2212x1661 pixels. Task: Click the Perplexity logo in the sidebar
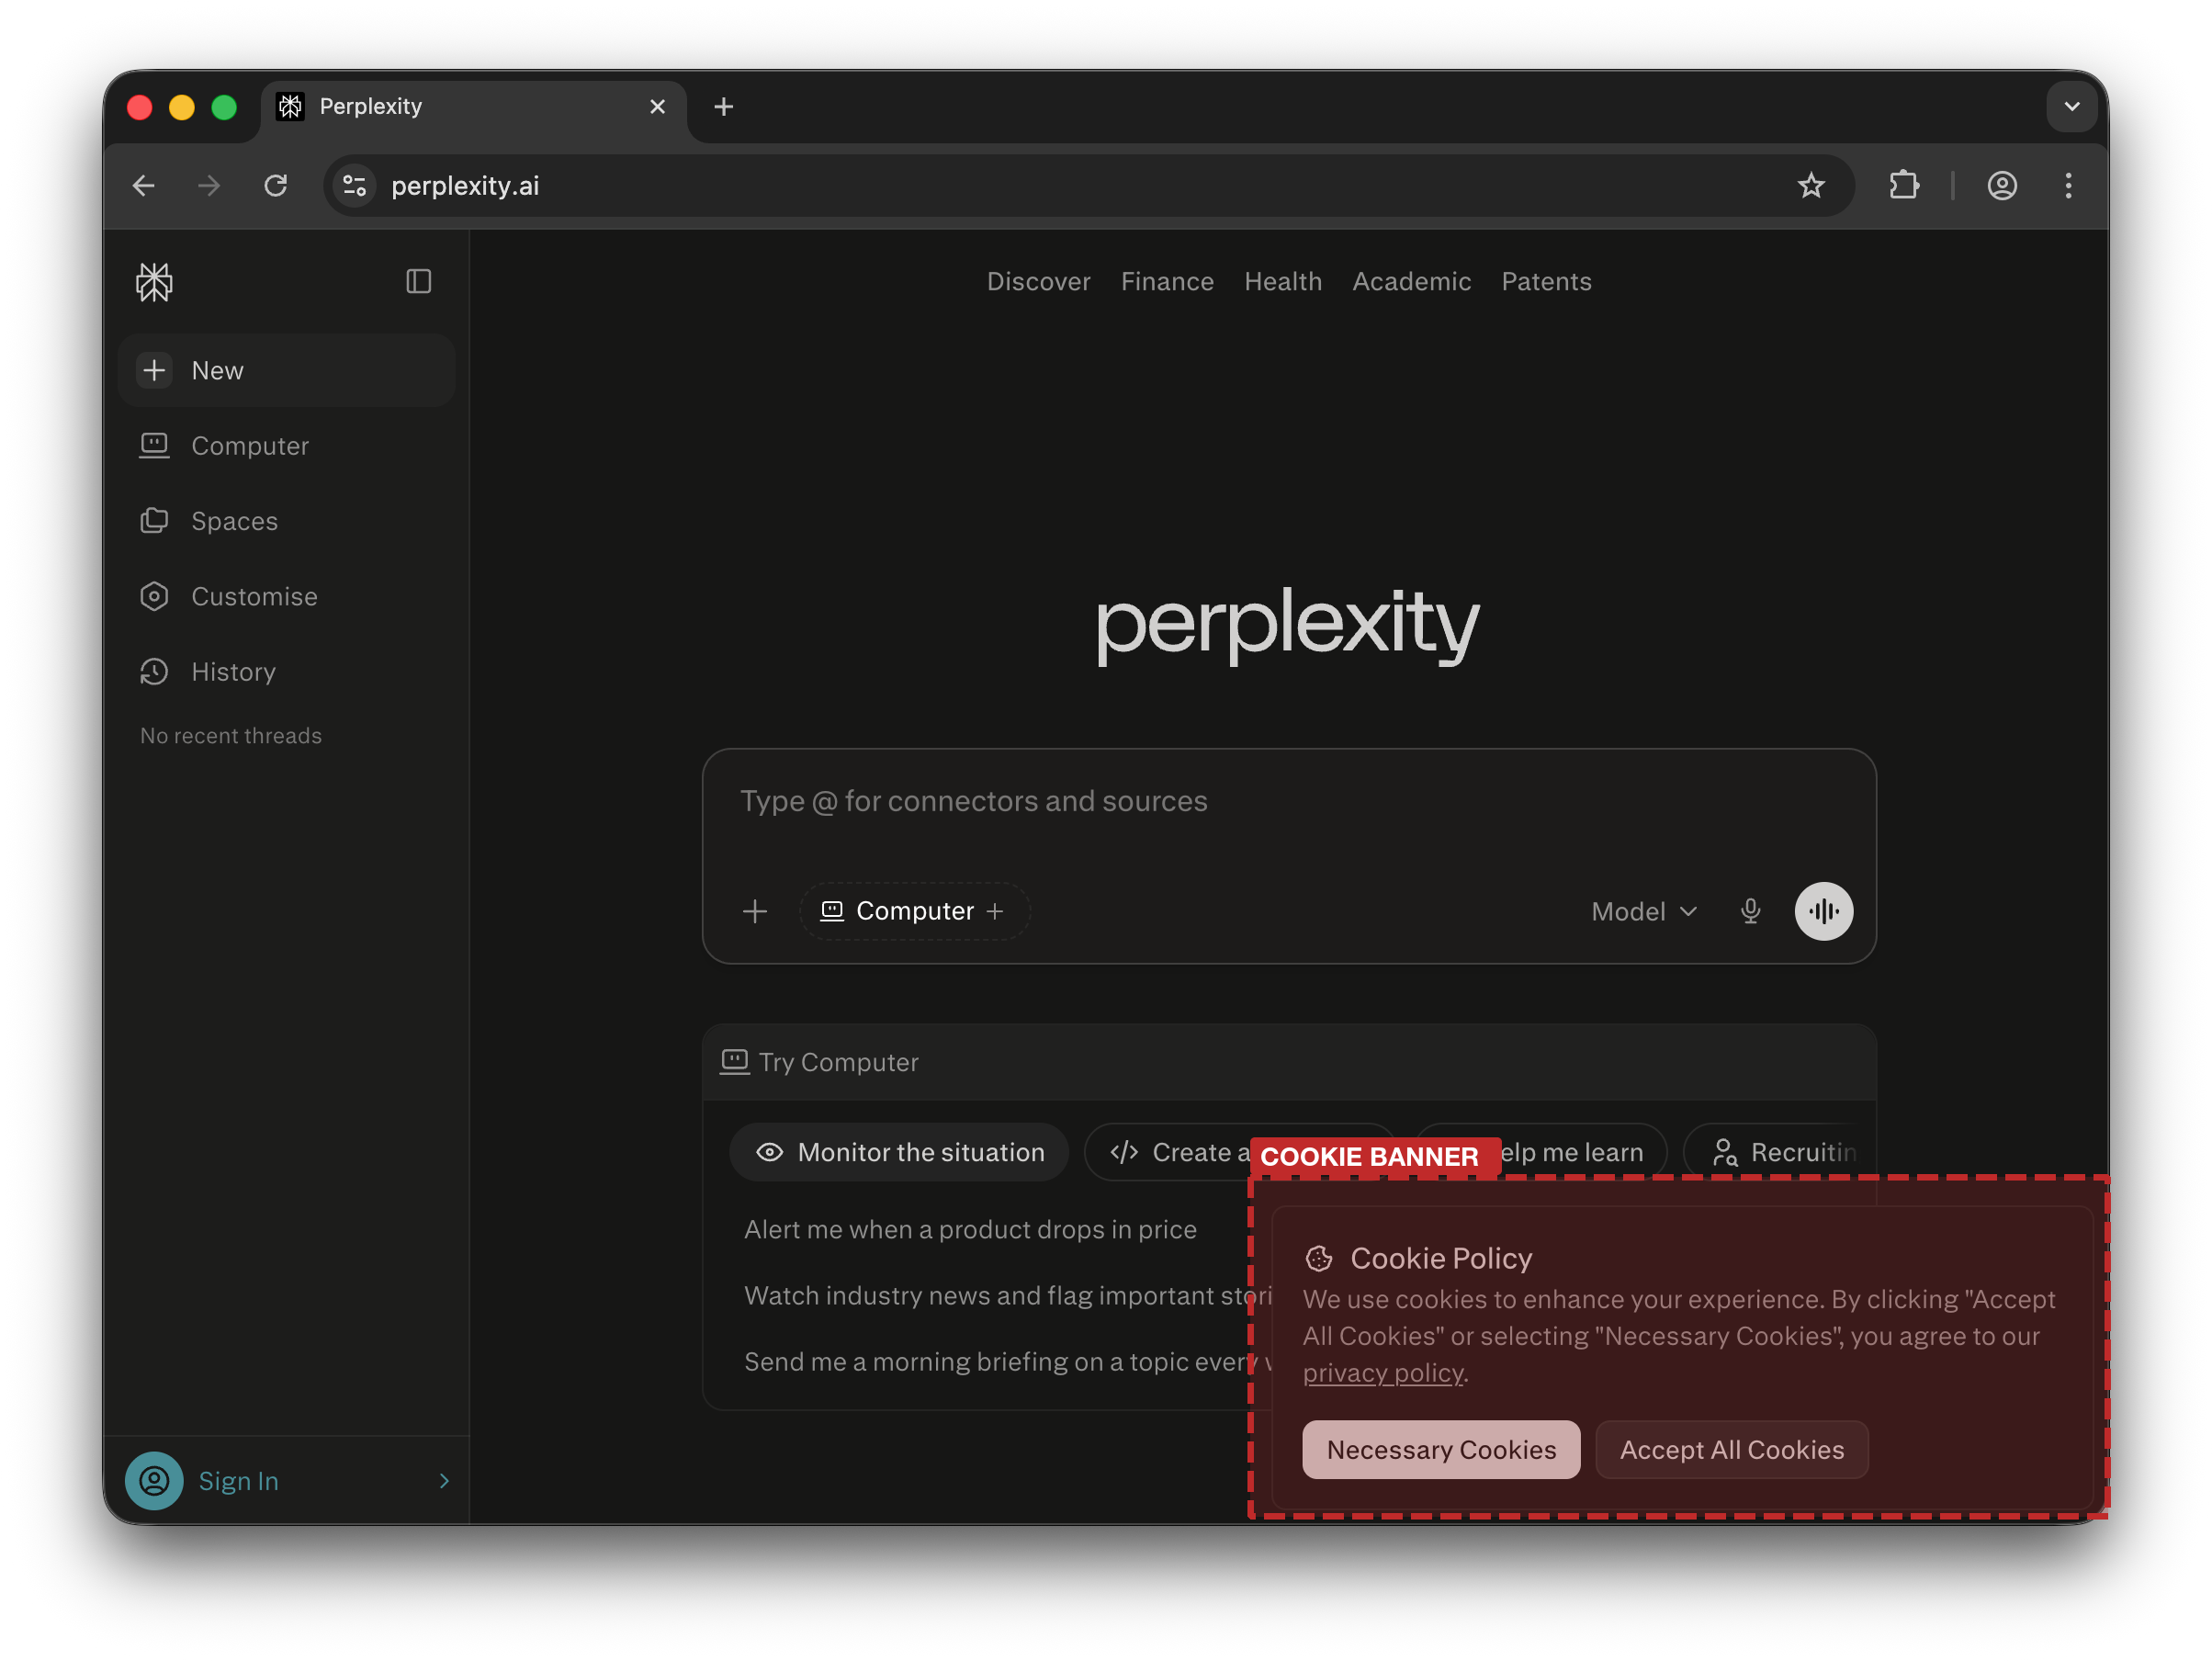[x=154, y=282]
